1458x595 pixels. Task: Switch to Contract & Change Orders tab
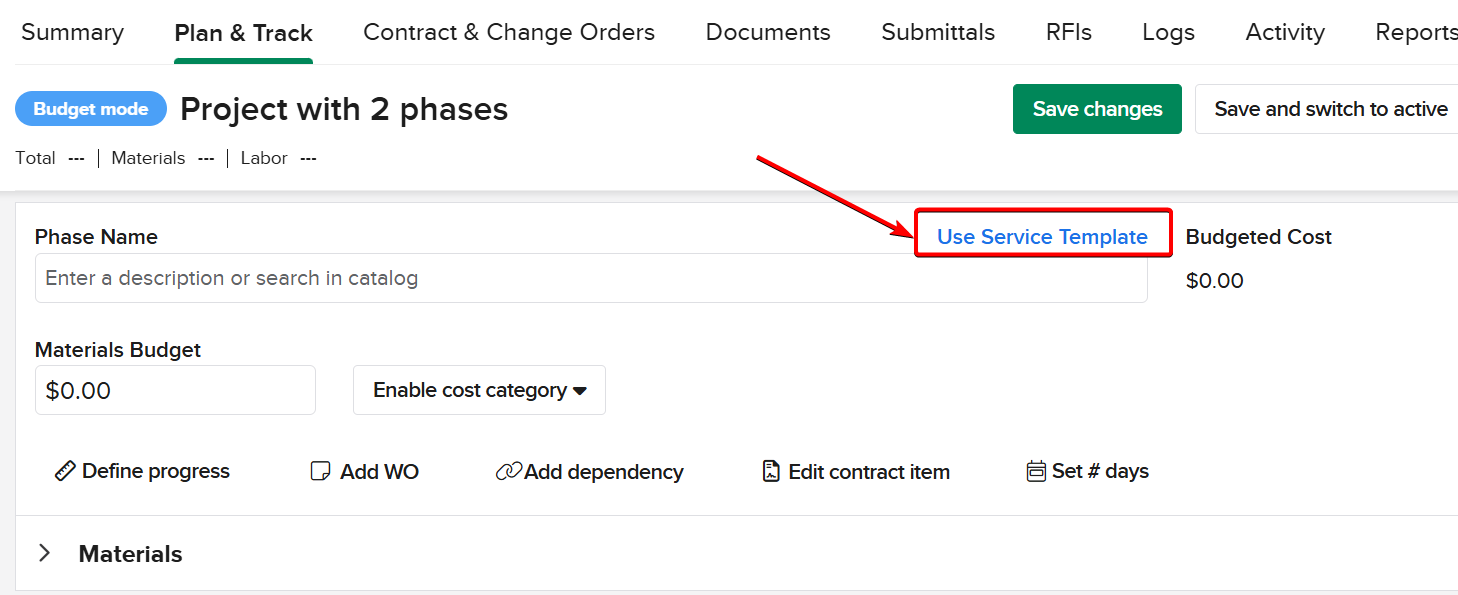[x=509, y=32]
